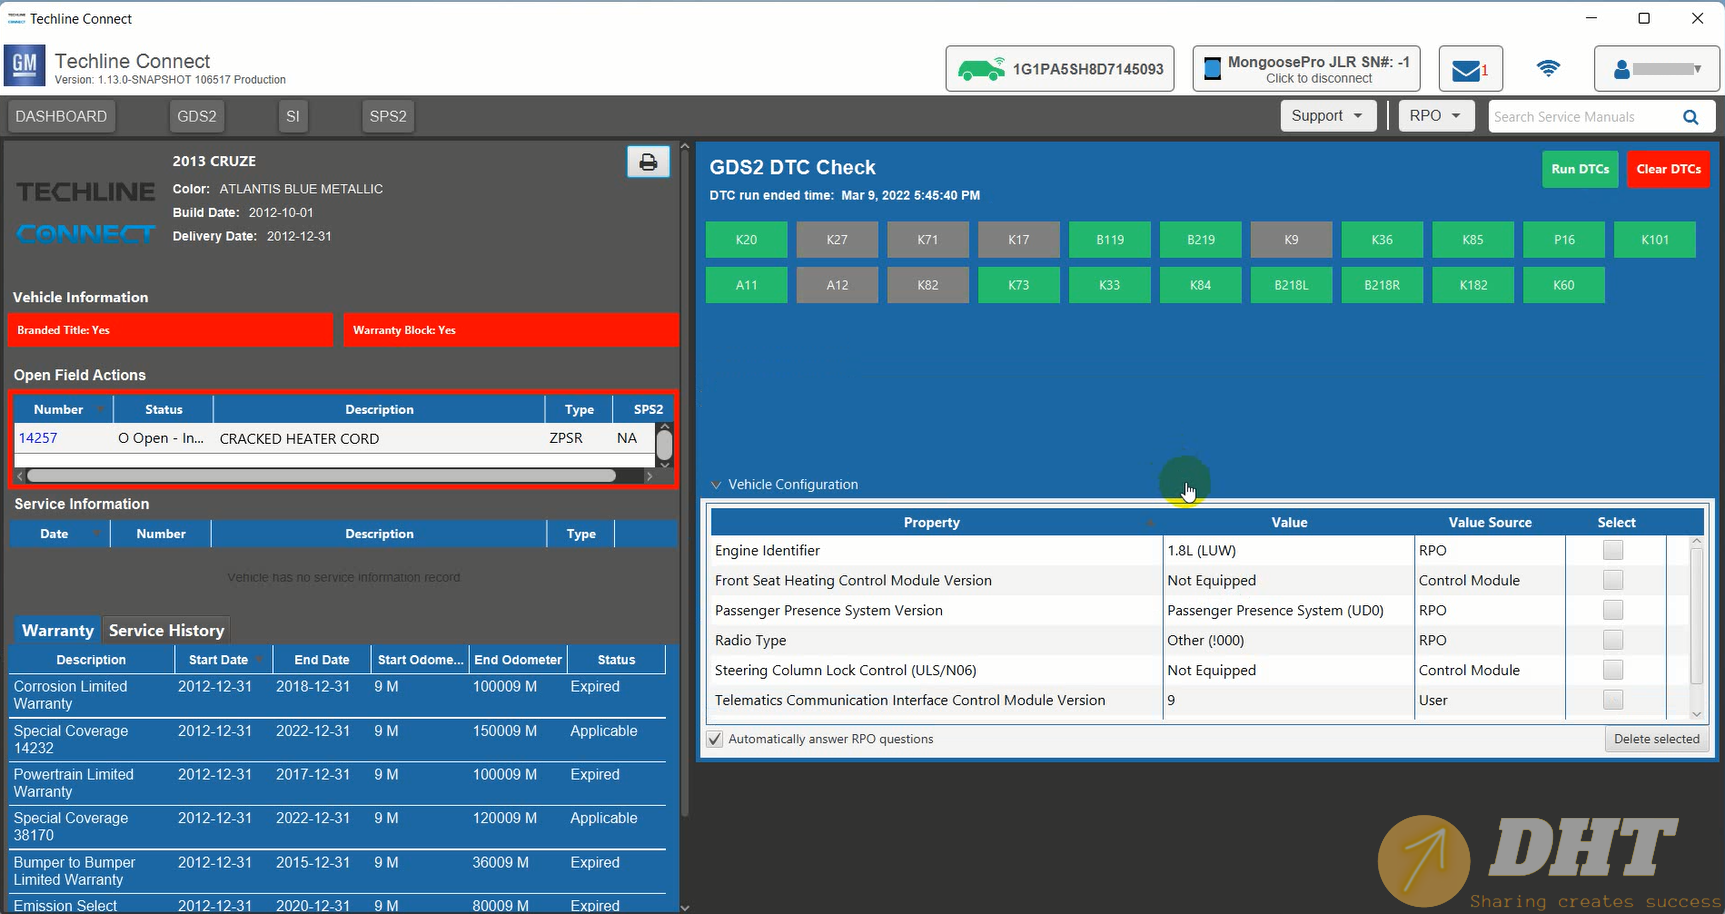Switch to the Service History tab
This screenshot has width=1725, height=914.
166,630
